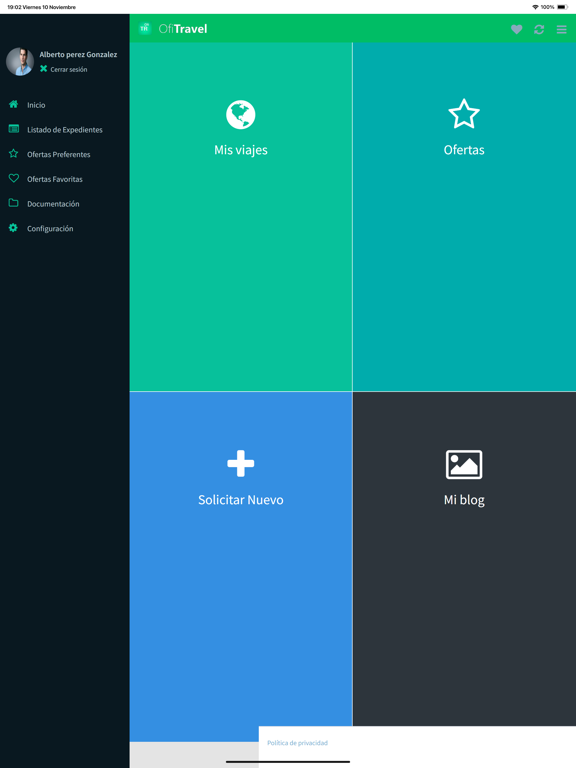This screenshot has width=576, height=768.
Task: Click the home icon beside Inicio
Action: pyautogui.click(x=14, y=104)
